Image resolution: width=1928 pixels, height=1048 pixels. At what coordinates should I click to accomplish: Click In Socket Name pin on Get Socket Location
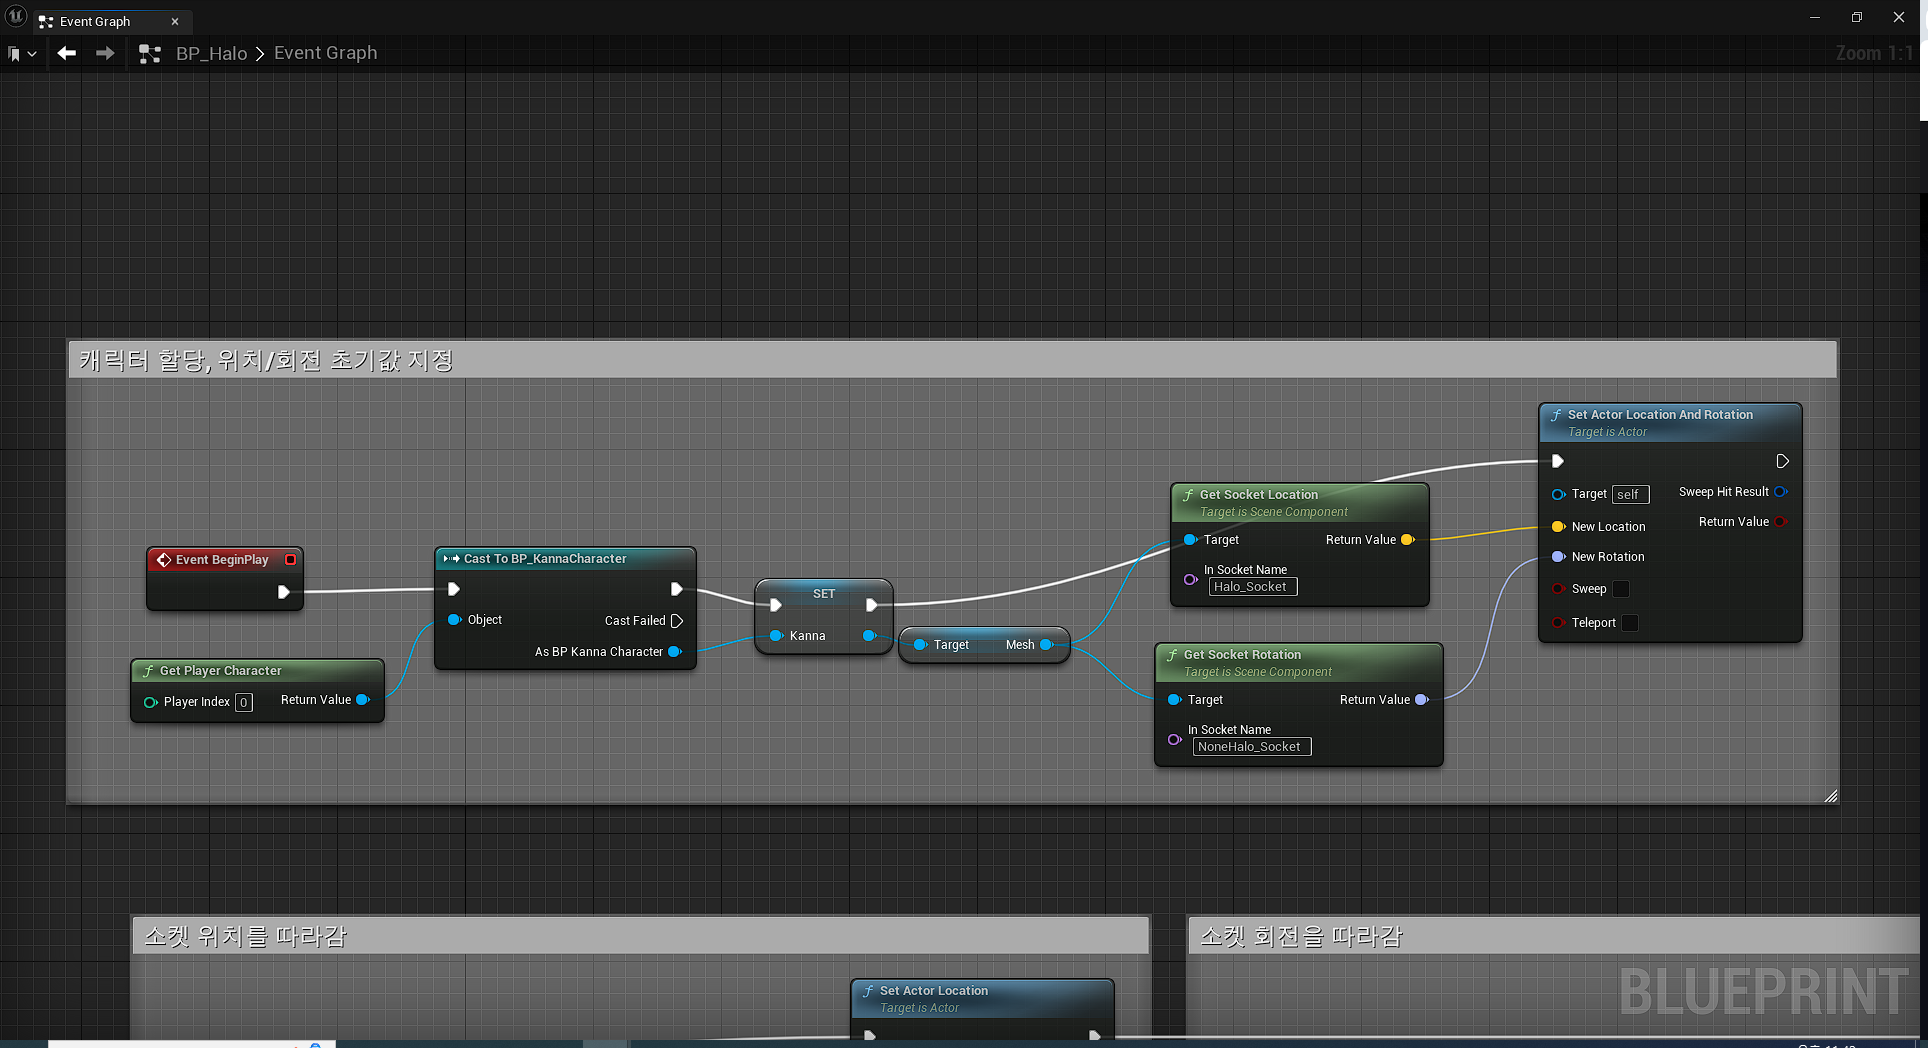[x=1190, y=579]
